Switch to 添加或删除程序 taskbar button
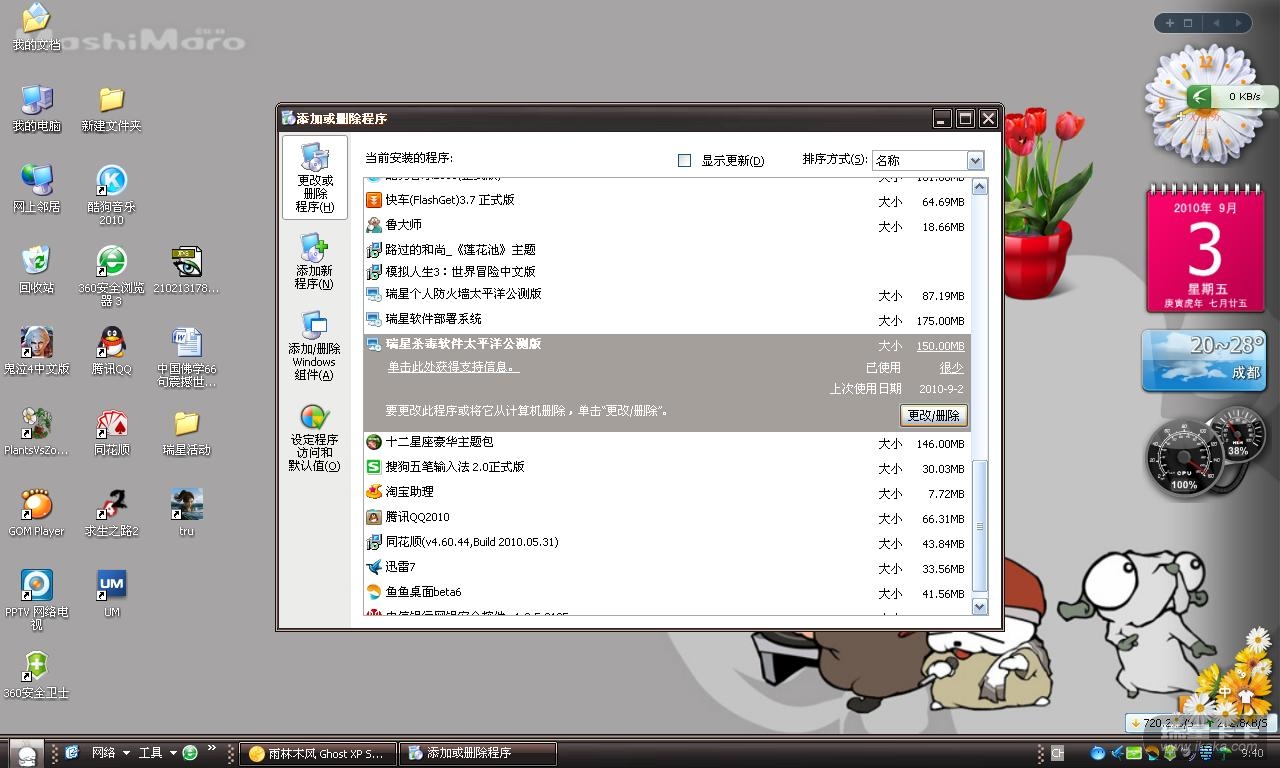The width and height of the screenshot is (1280, 768). click(477, 753)
